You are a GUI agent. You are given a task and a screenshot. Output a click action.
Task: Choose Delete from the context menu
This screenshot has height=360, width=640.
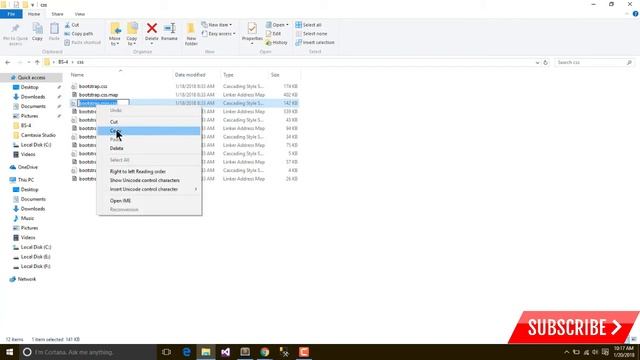coord(149,148)
